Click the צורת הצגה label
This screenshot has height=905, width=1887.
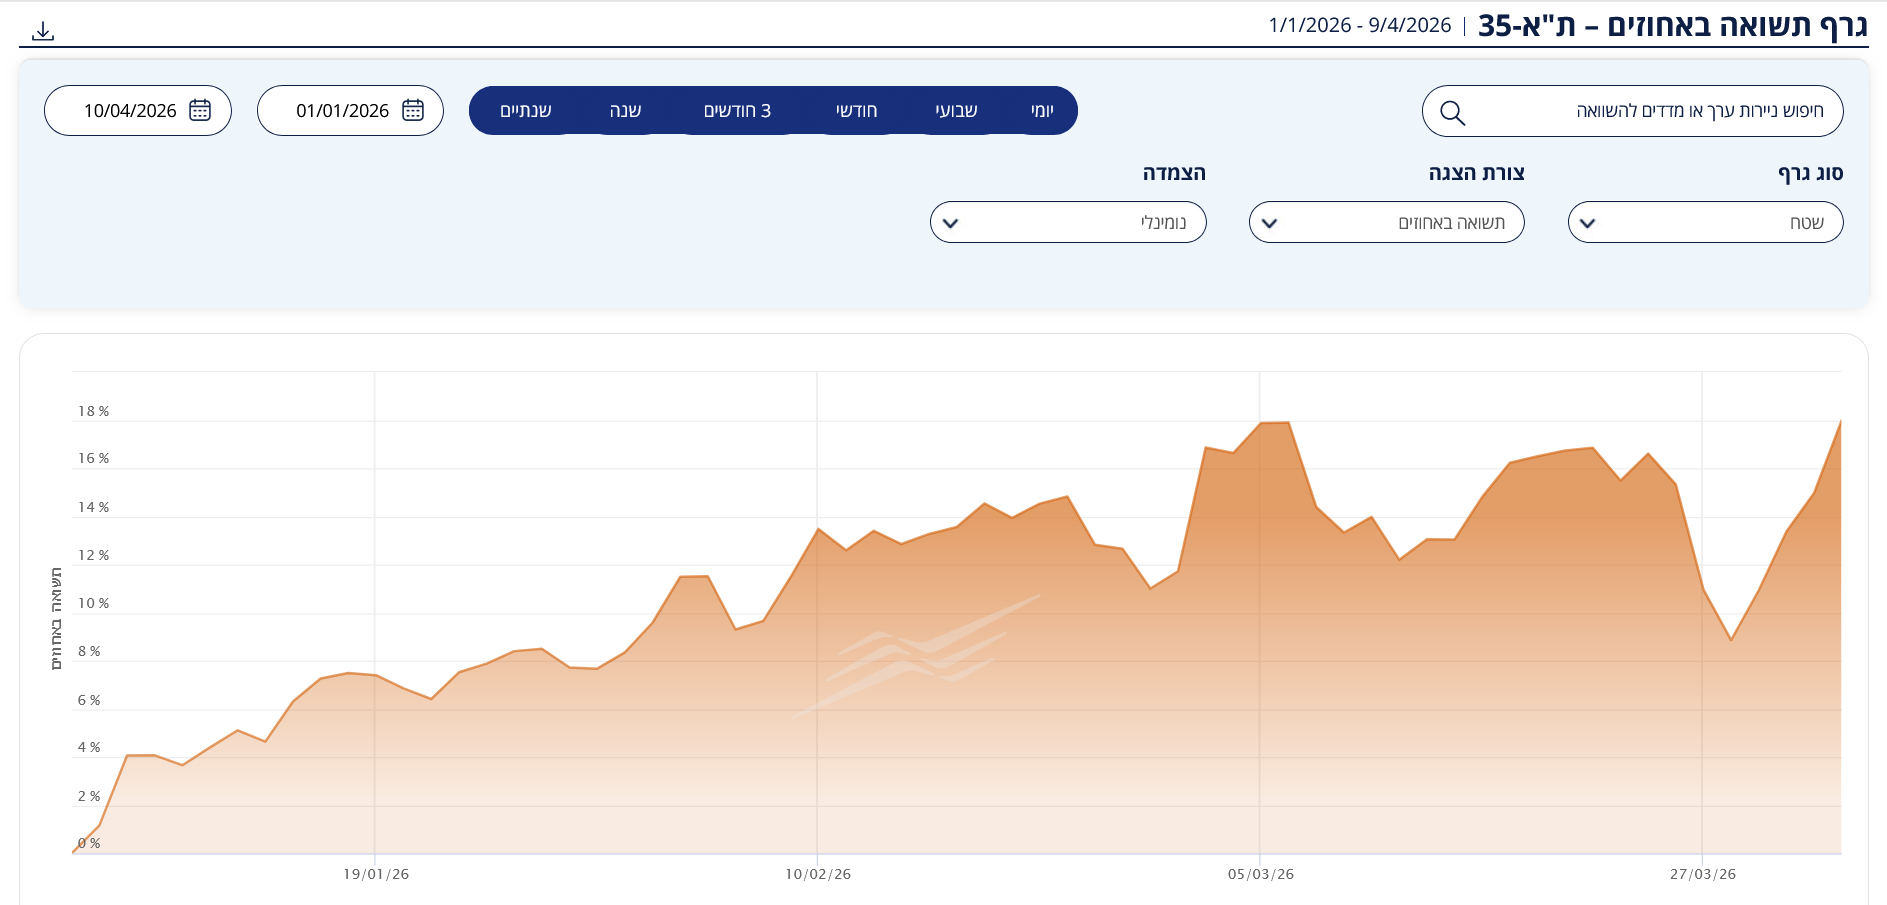coord(1477,173)
